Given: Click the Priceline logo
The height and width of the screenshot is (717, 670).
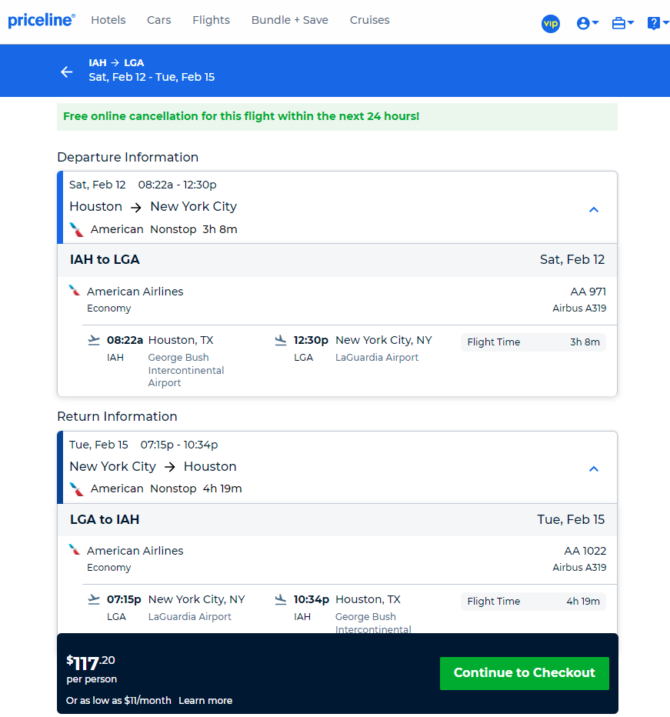Looking at the screenshot, I should click(x=42, y=20).
